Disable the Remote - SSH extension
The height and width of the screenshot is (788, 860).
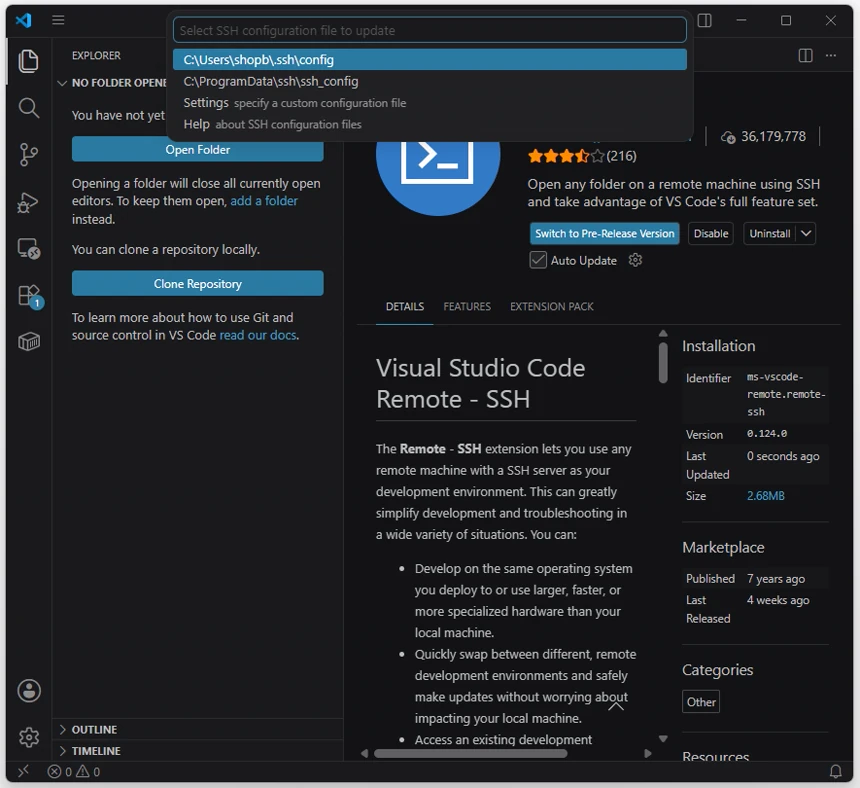[711, 233]
